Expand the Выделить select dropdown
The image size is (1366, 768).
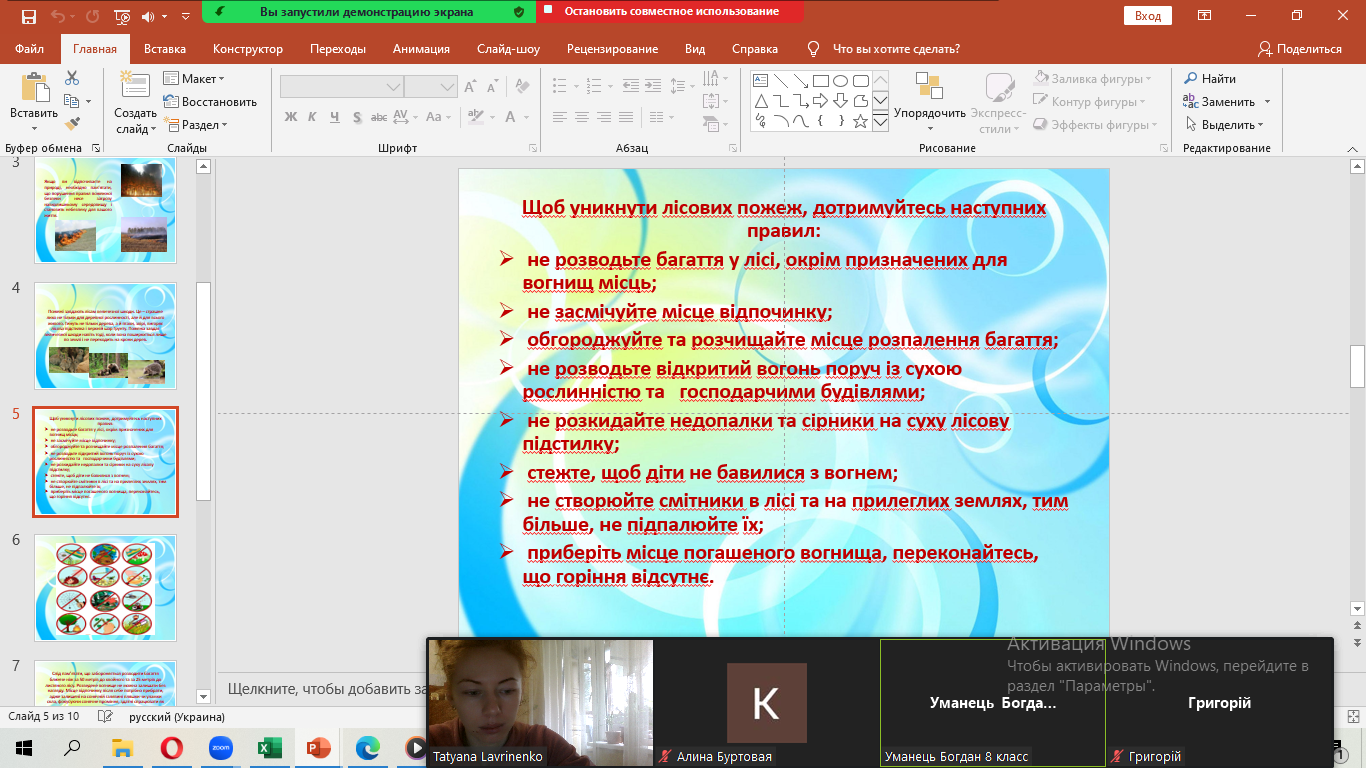point(1226,125)
